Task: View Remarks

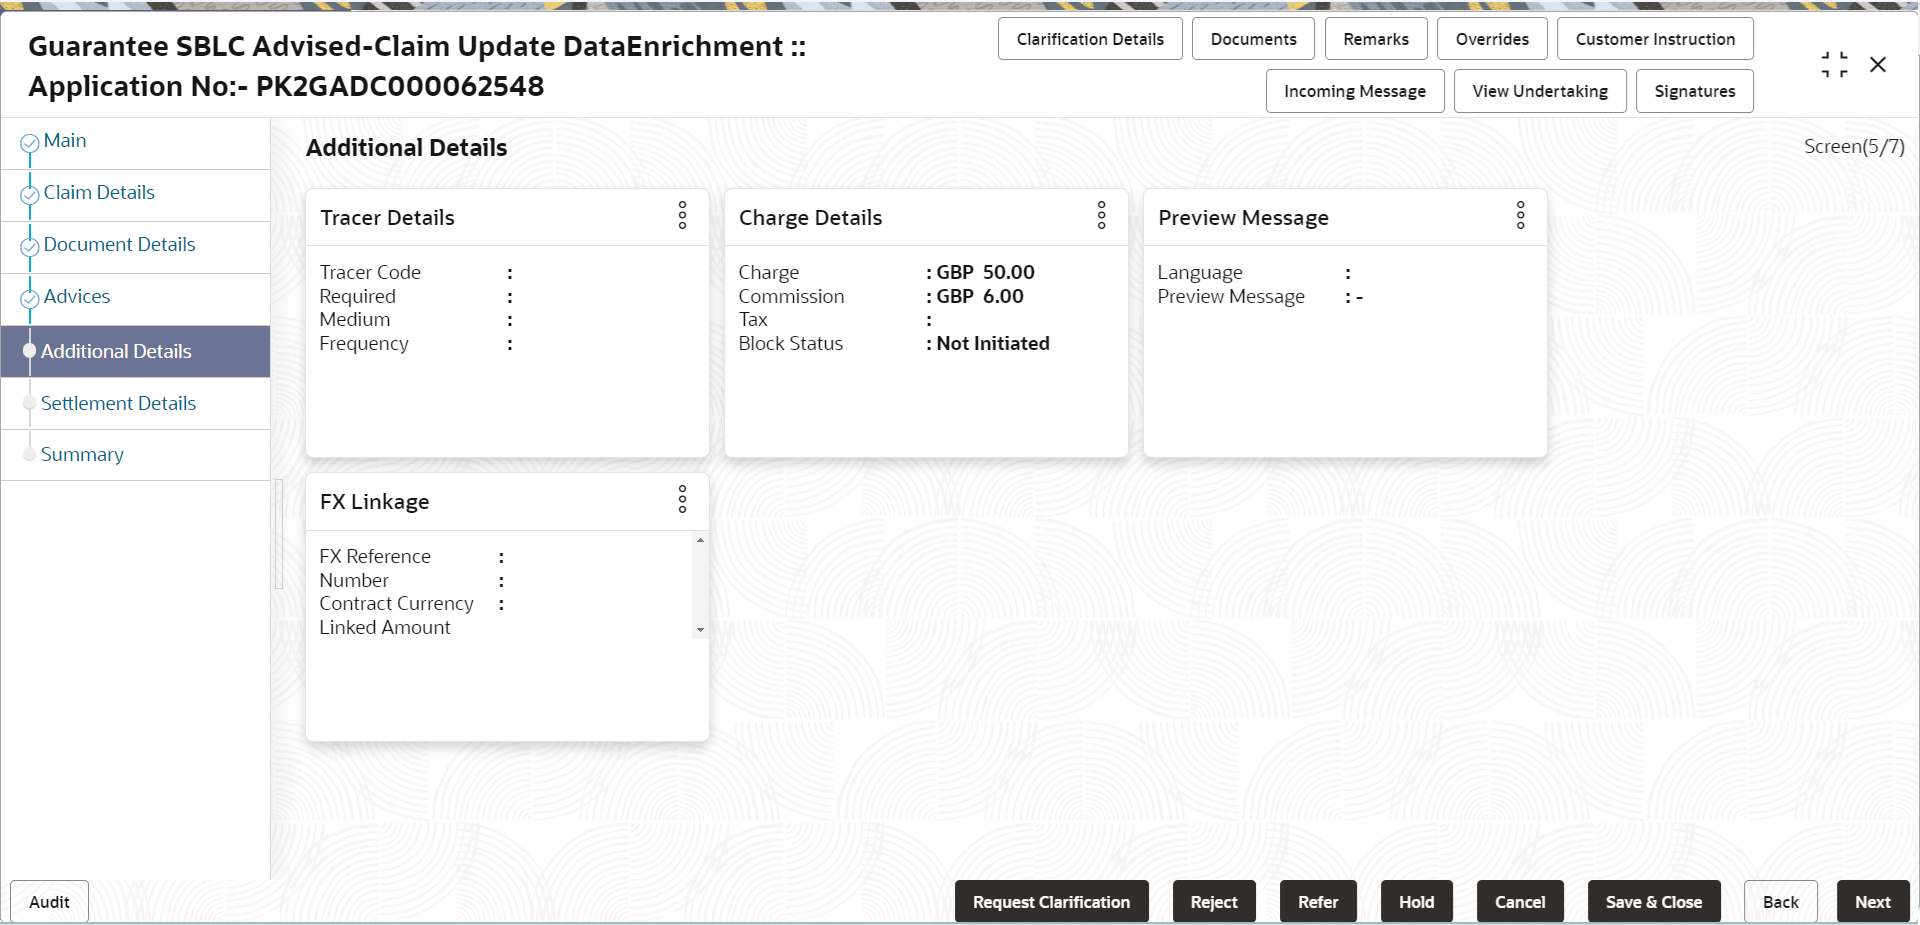Action: (x=1376, y=39)
